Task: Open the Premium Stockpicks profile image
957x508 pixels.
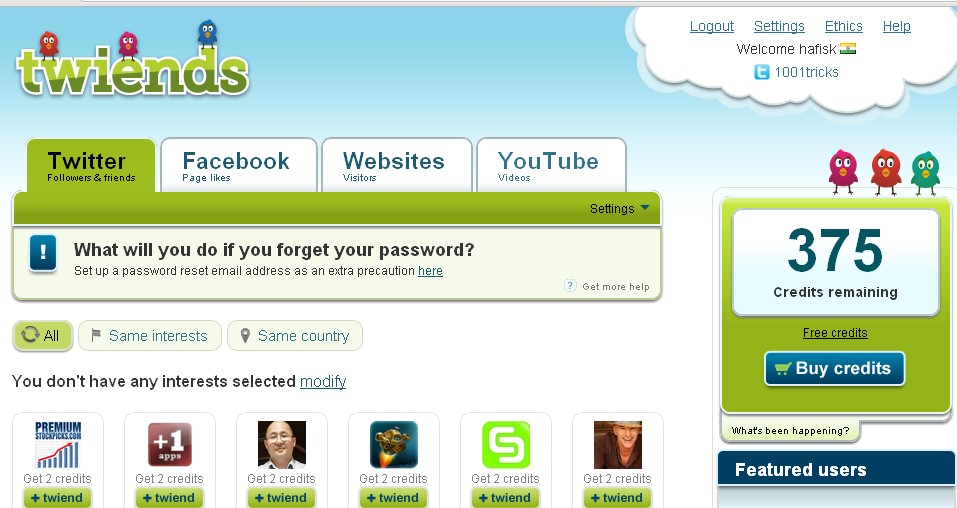Action: point(58,444)
